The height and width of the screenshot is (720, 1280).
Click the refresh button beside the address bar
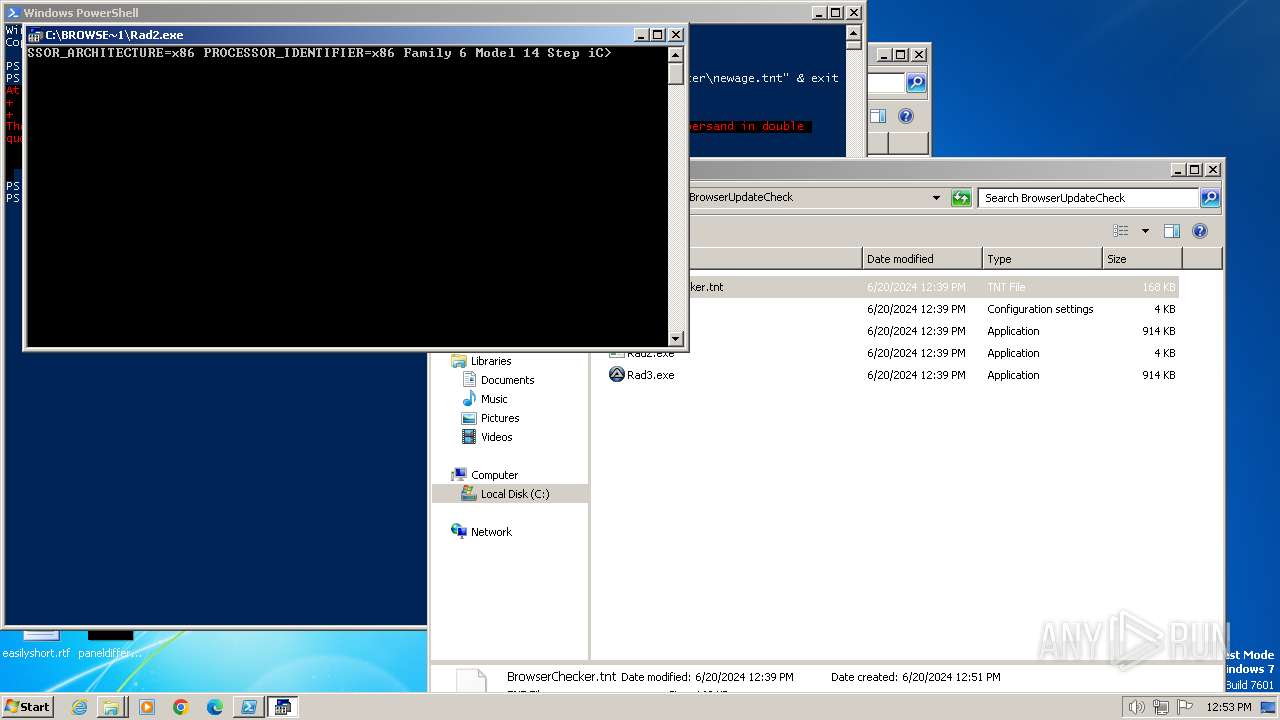pyautogui.click(x=961, y=198)
